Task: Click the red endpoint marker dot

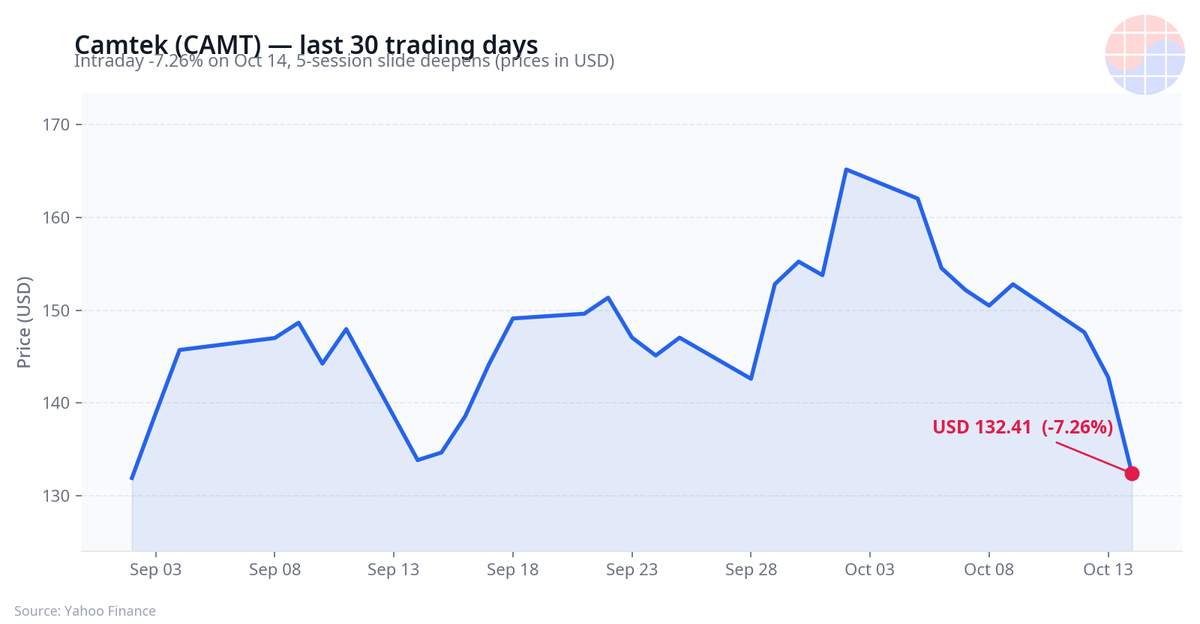Action: (1132, 474)
